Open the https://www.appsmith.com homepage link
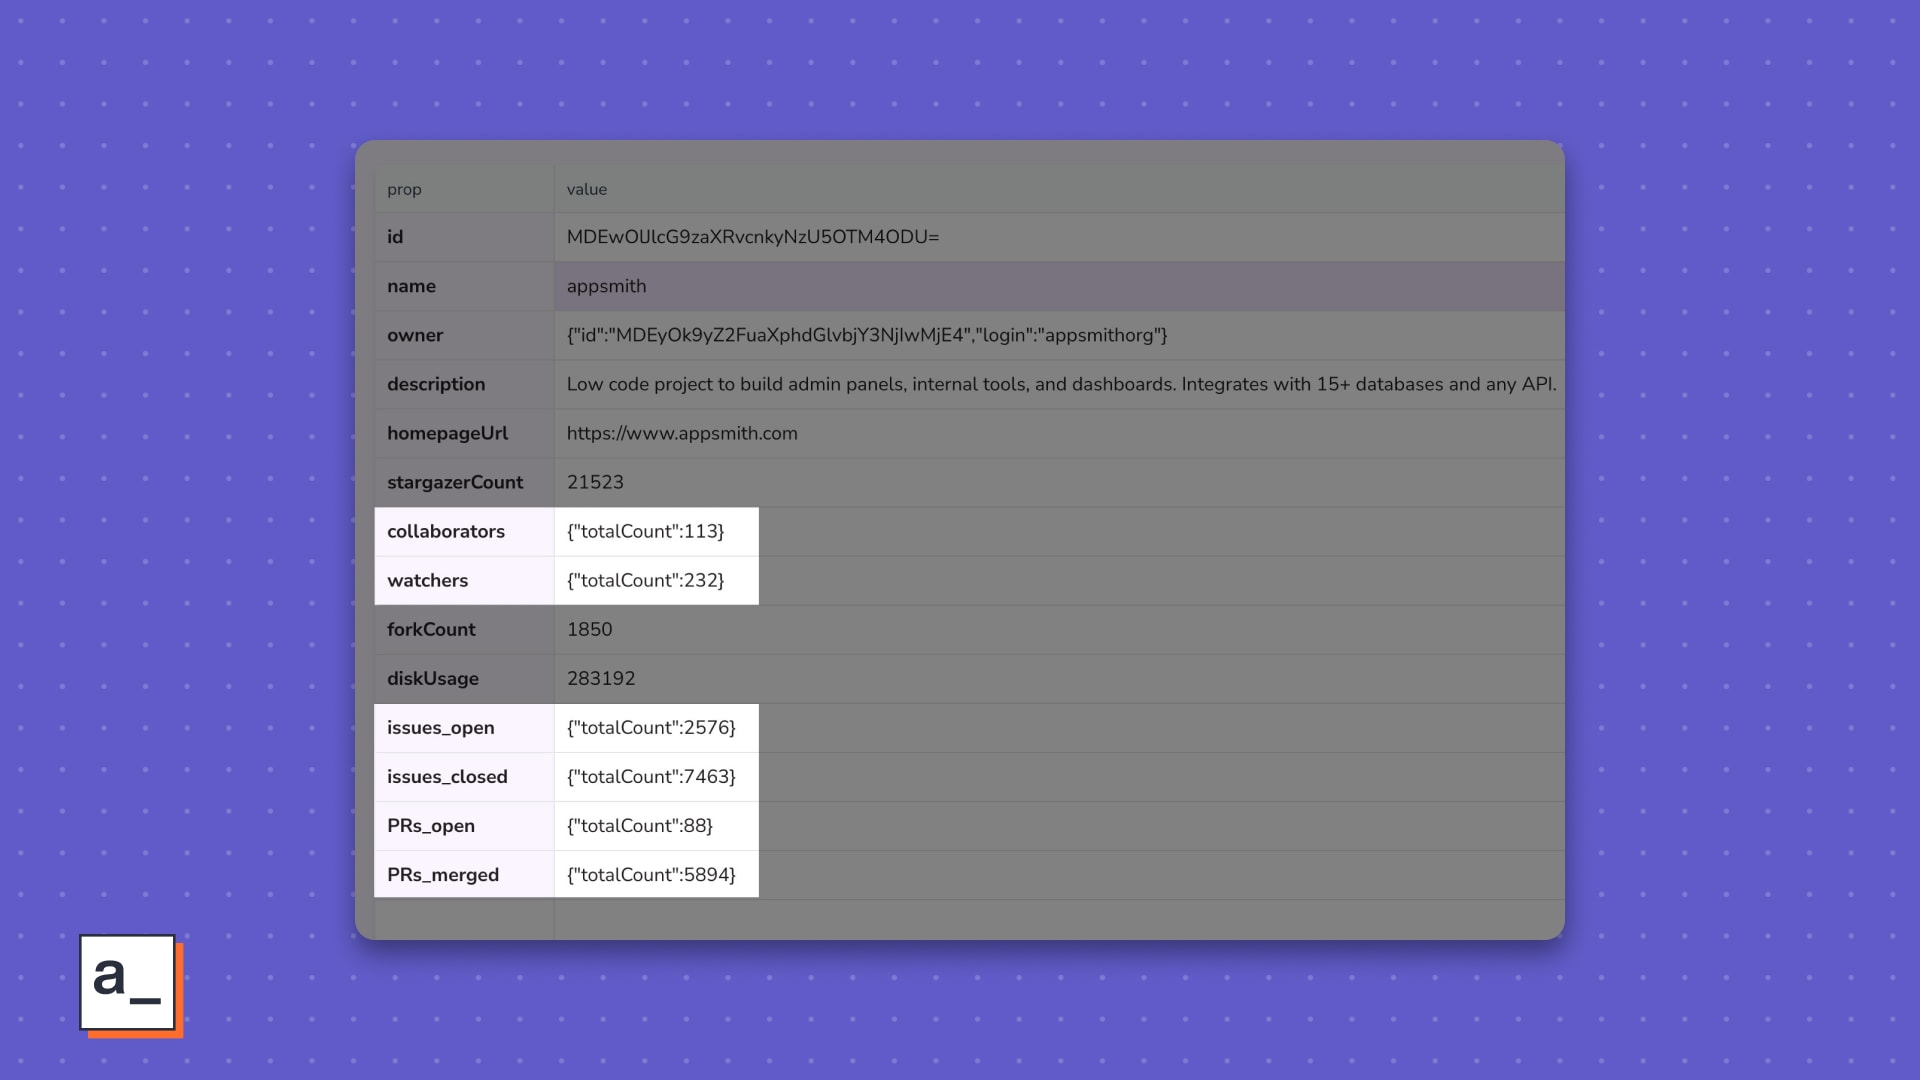Screen dimensions: 1920x1080 tap(682, 433)
